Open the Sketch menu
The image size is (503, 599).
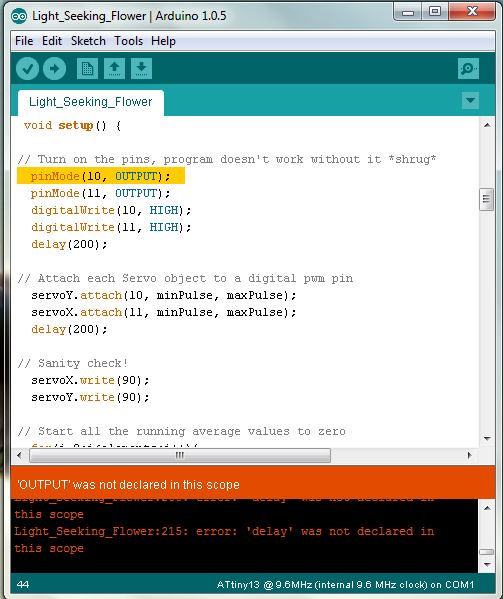pyautogui.click(x=88, y=41)
